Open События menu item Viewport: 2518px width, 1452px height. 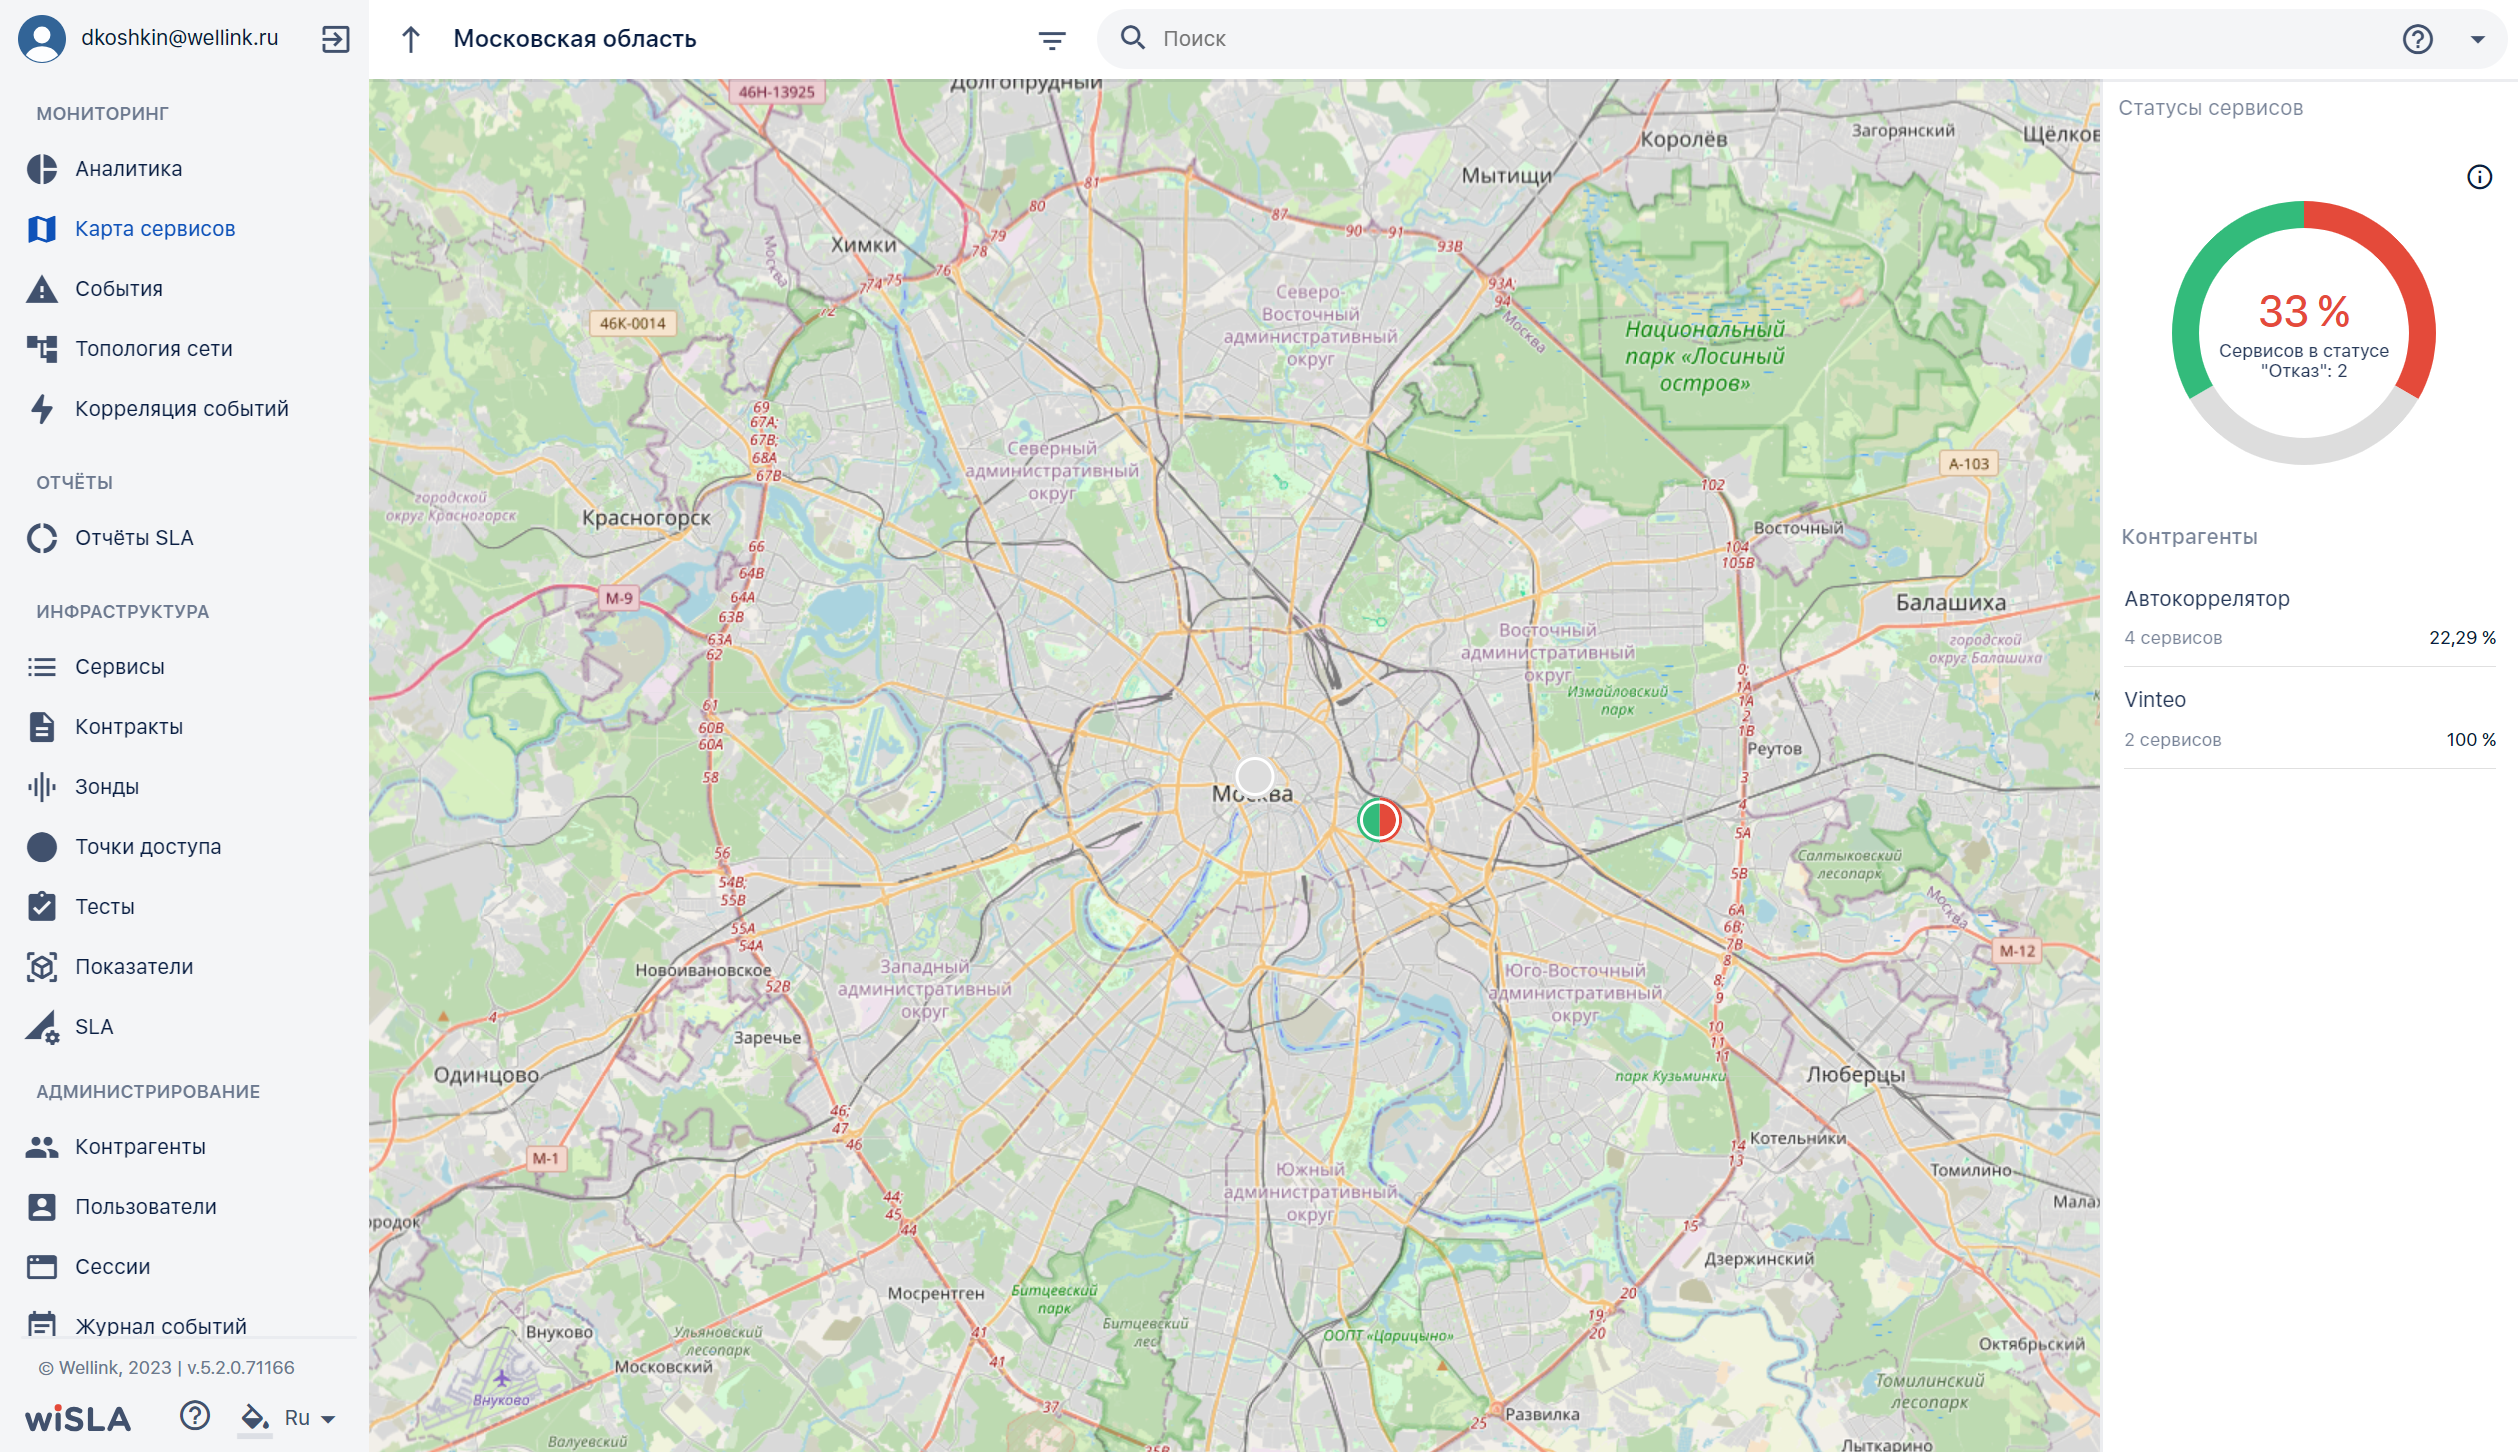tap(119, 289)
